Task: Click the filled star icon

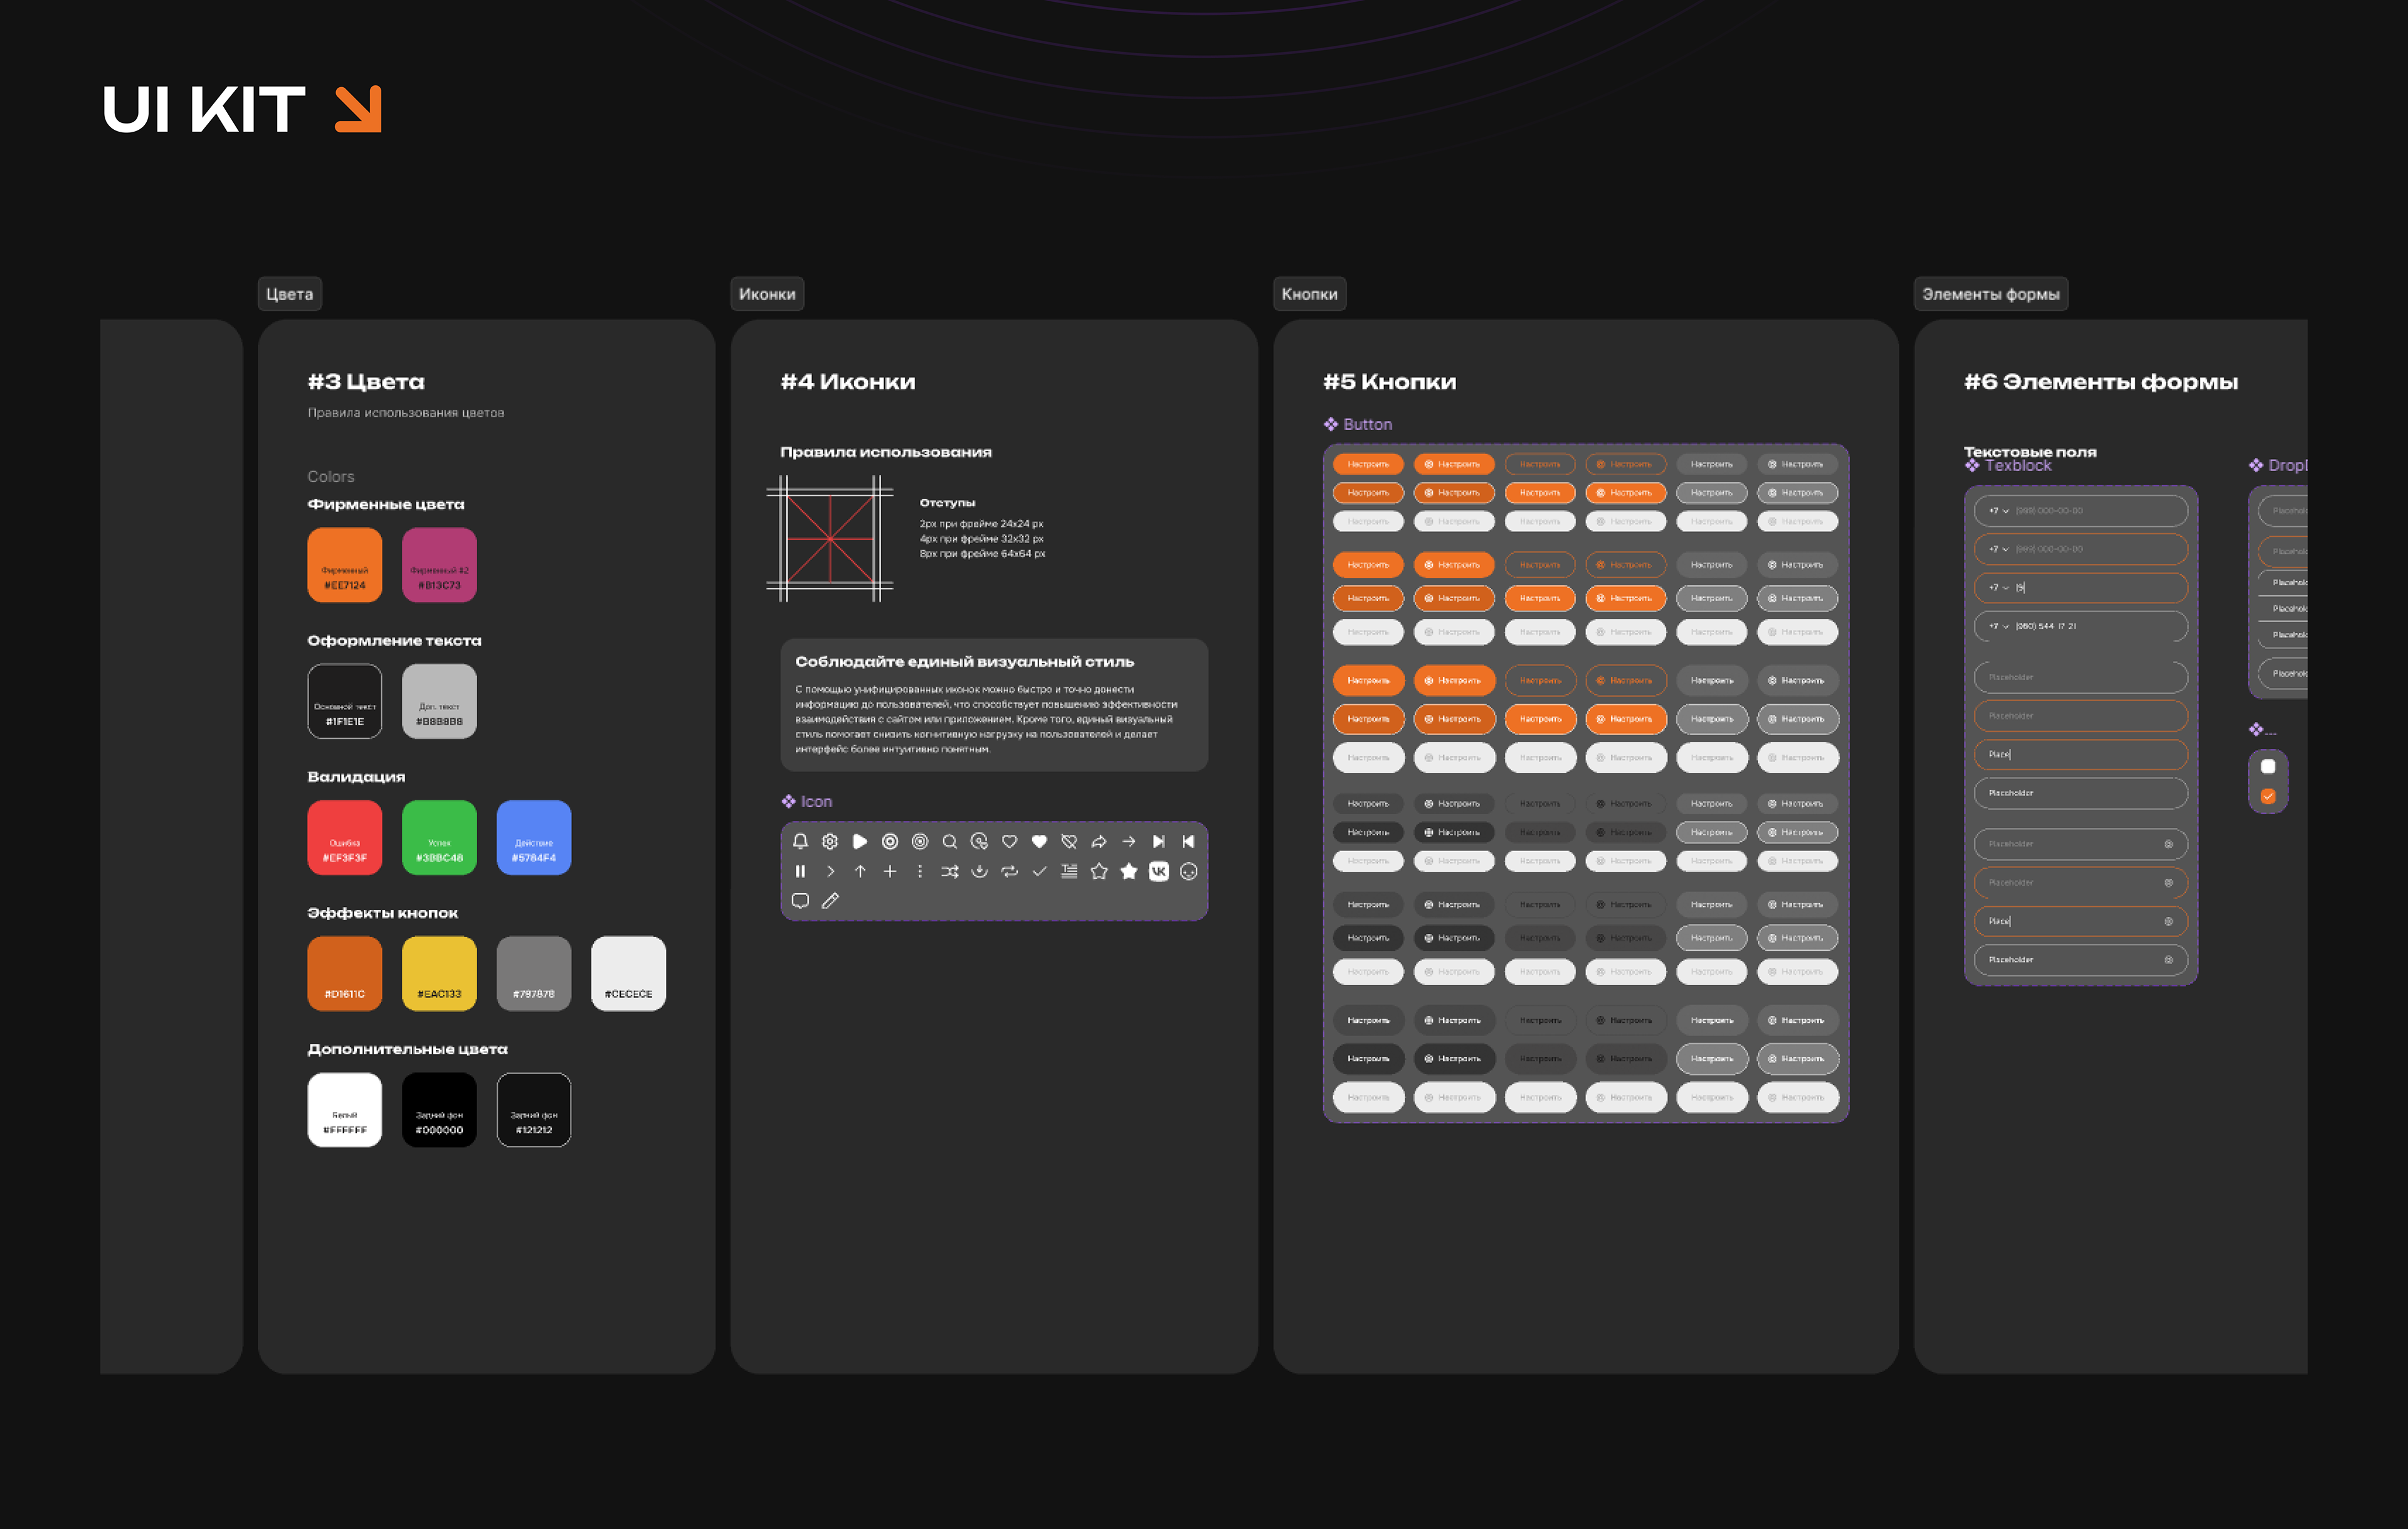Action: coord(1128,871)
